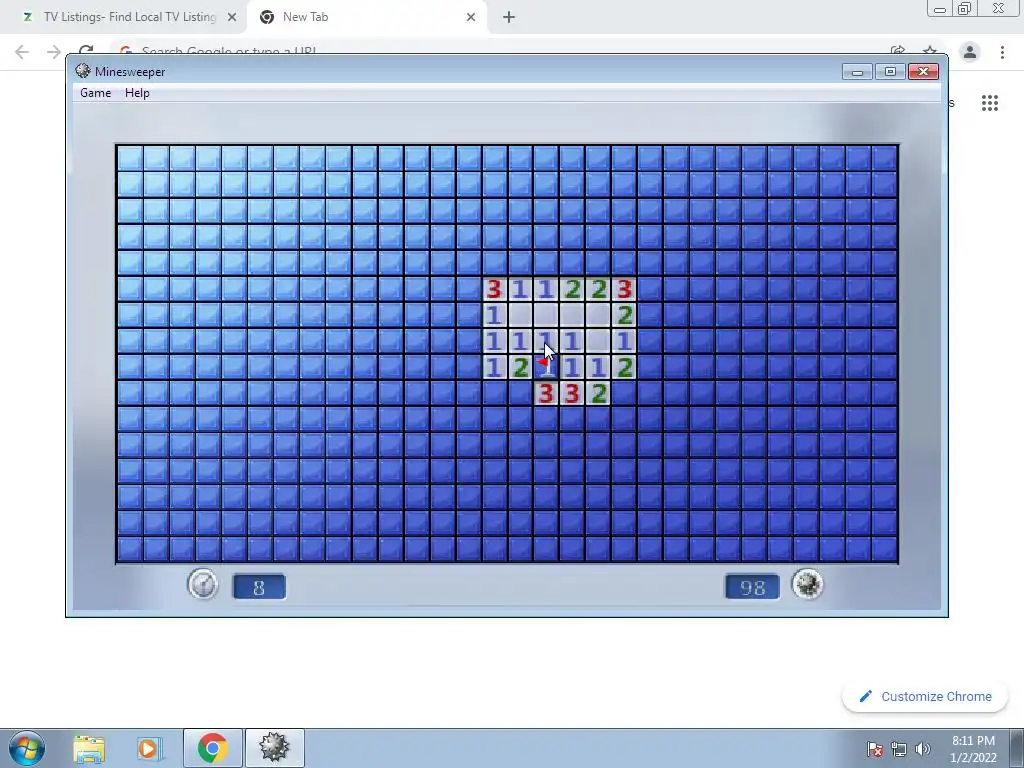1024x768 pixels.
Task: Open the Windows Start menu
Action: click(x=27, y=748)
